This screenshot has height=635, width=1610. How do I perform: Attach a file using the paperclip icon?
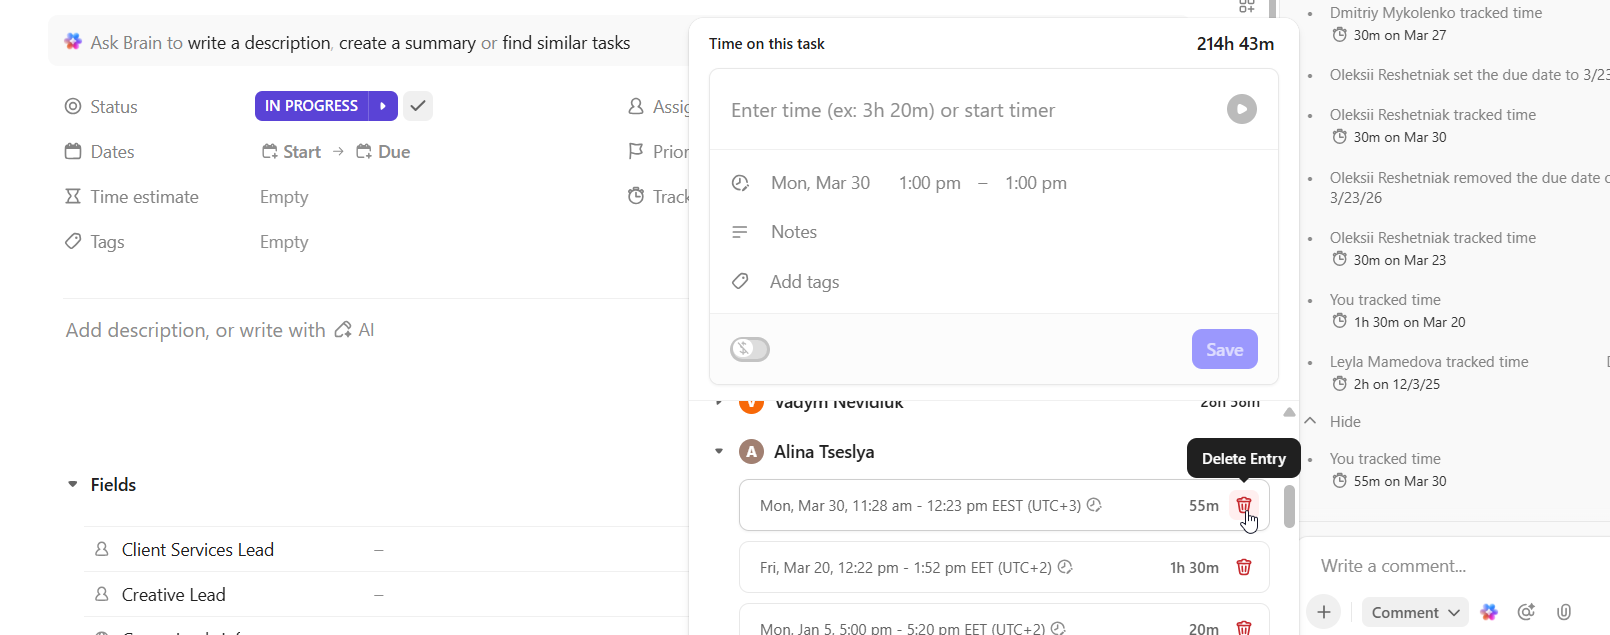(1564, 612)
